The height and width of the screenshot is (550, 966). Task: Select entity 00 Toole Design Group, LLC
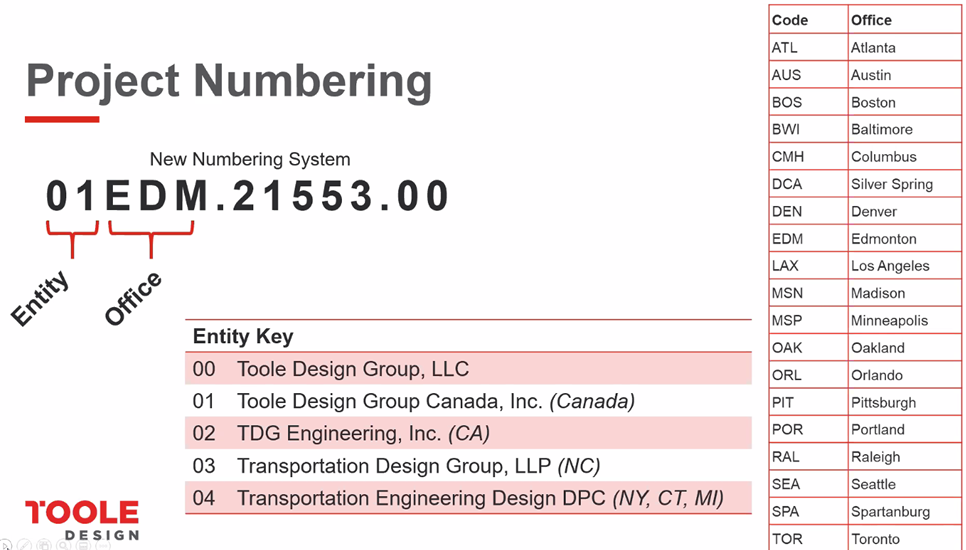[468, 368]
